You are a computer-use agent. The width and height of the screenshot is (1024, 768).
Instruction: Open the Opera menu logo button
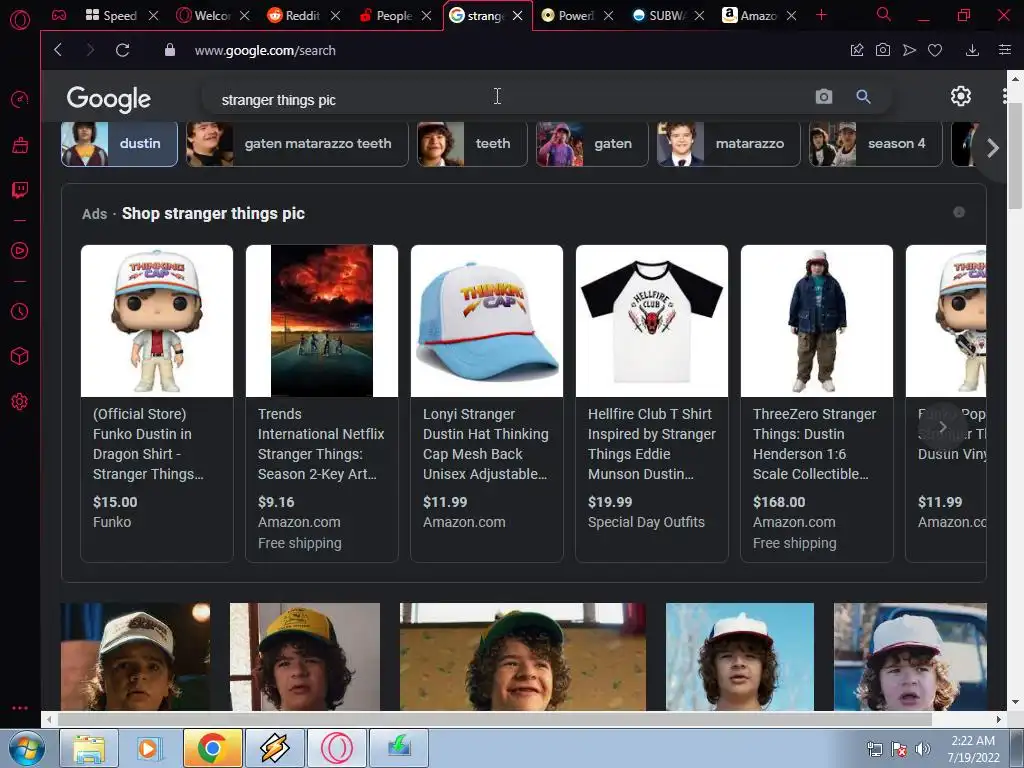point(20,20)
